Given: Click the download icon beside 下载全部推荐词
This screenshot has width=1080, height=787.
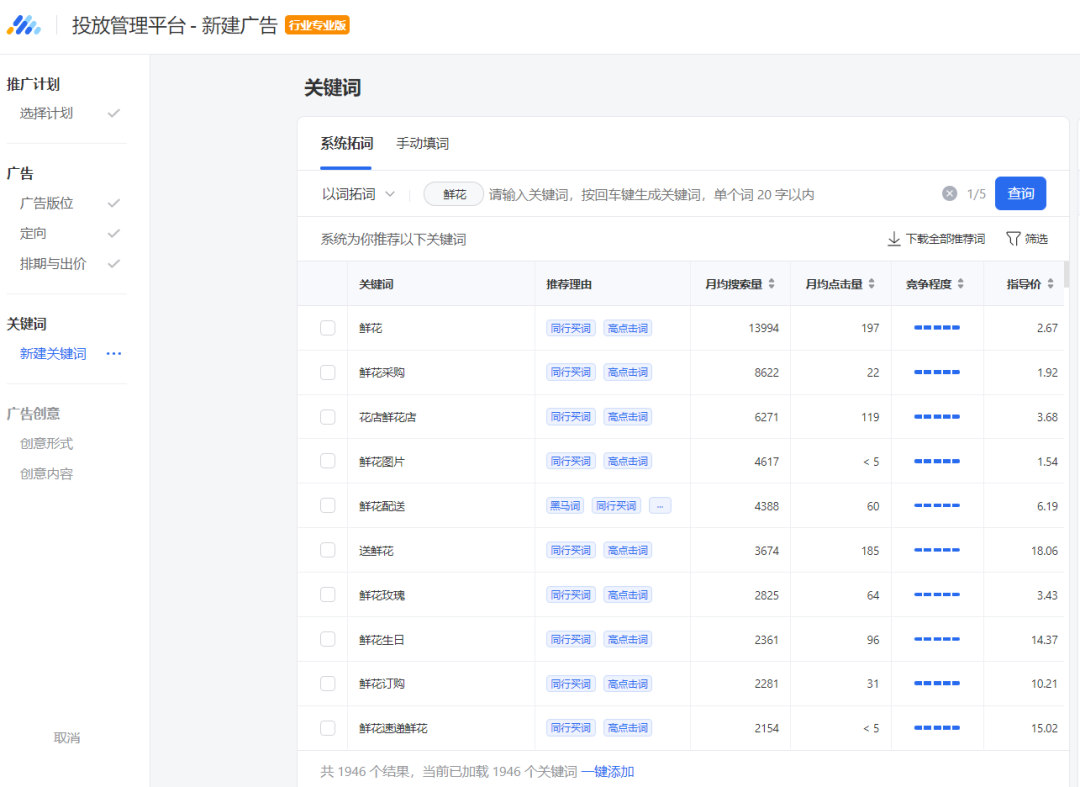Looking at the screenshot, I should pos(893,239).
